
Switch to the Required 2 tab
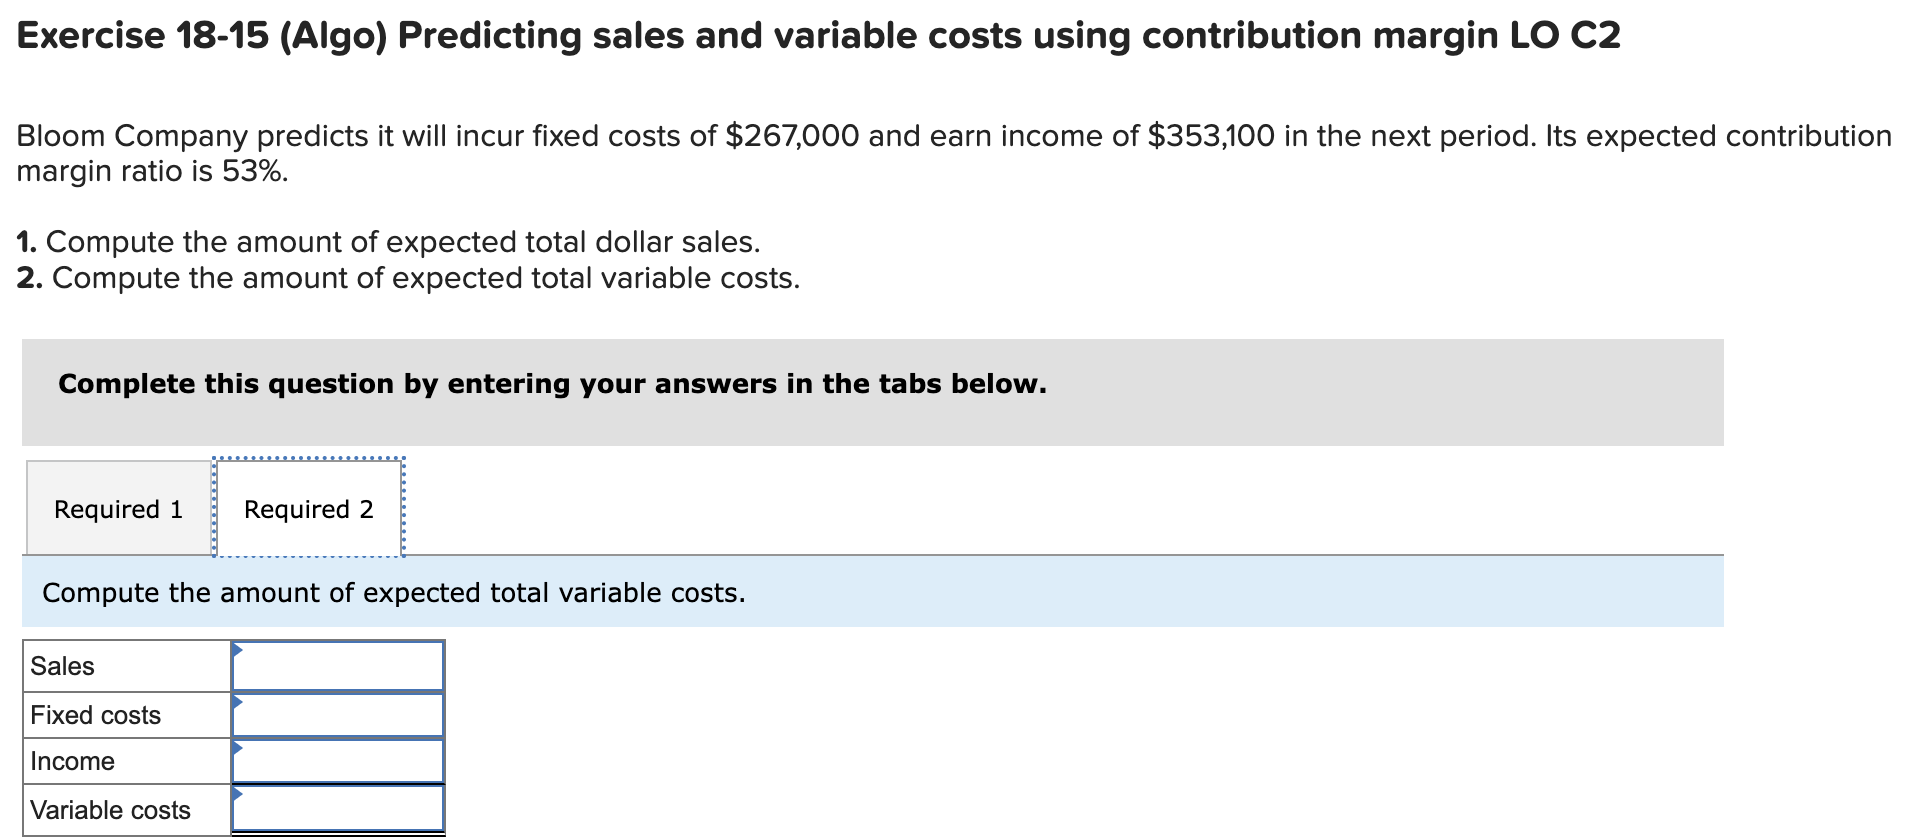click(308, 508)
